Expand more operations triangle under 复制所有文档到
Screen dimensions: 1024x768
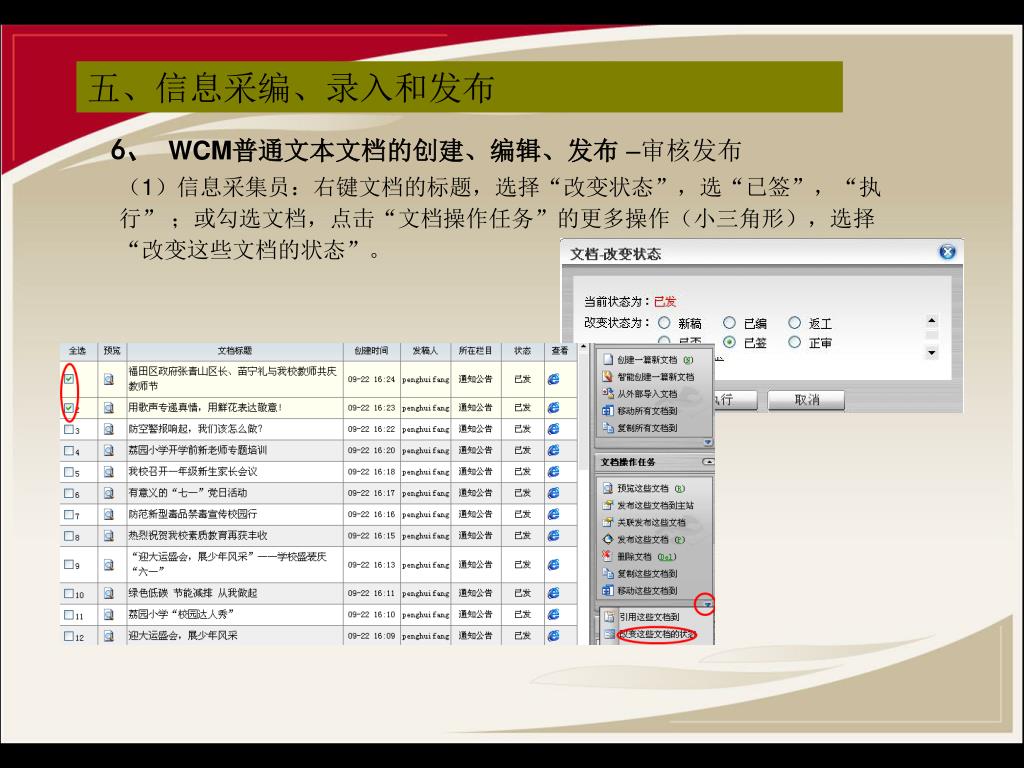coord(708,443)
